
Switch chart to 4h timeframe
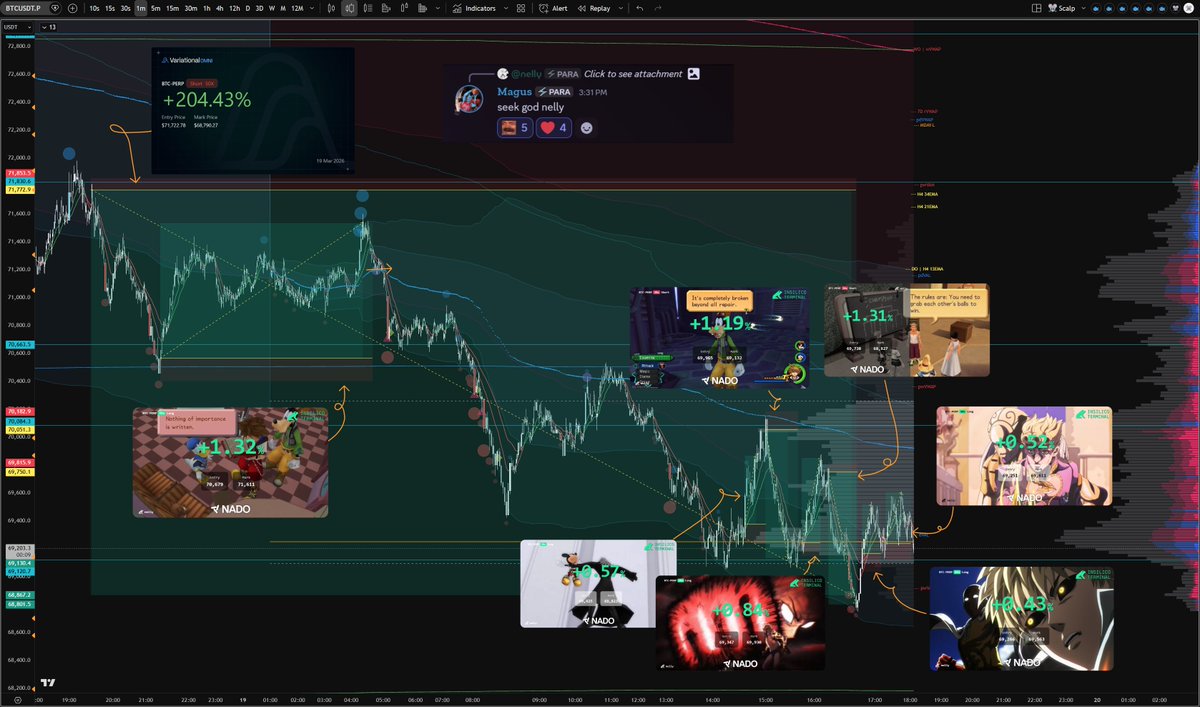(x=220, y=8)
